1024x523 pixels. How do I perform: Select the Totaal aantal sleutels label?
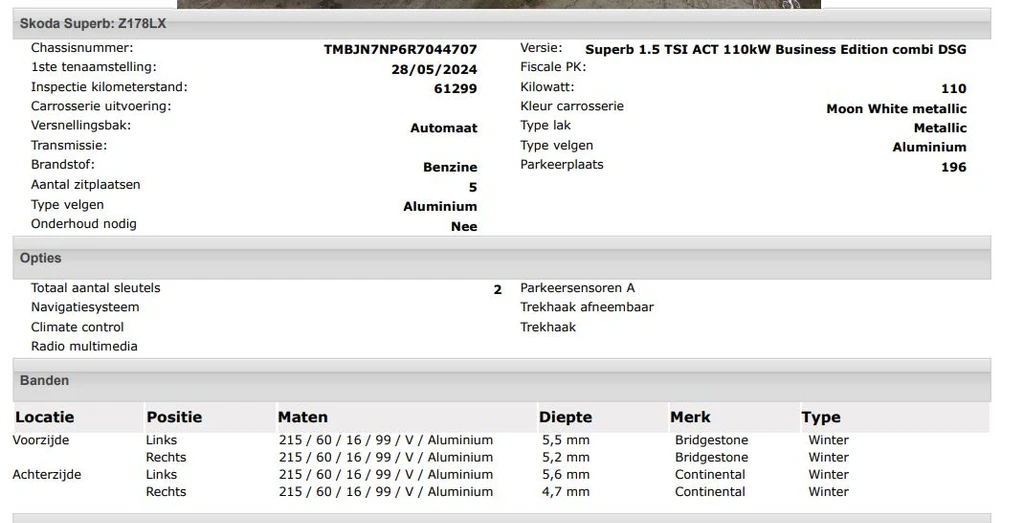click(95, 288)
